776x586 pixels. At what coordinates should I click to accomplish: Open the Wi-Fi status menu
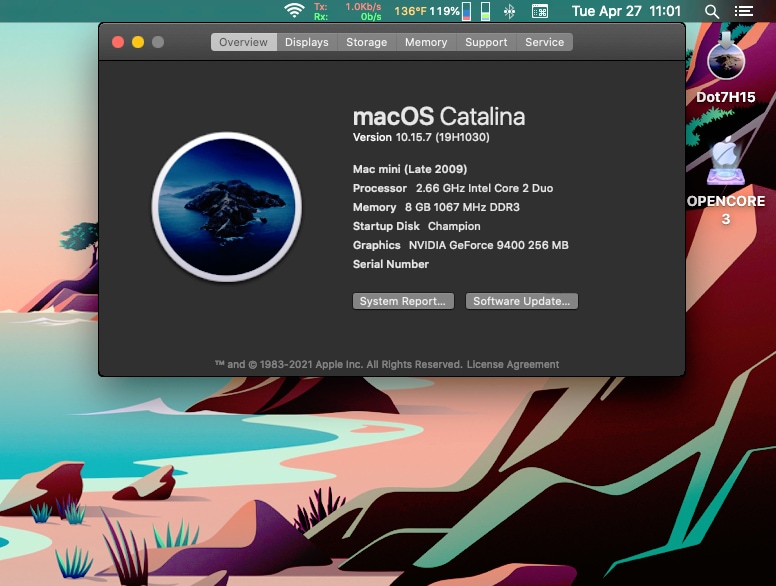pos(294,11)
